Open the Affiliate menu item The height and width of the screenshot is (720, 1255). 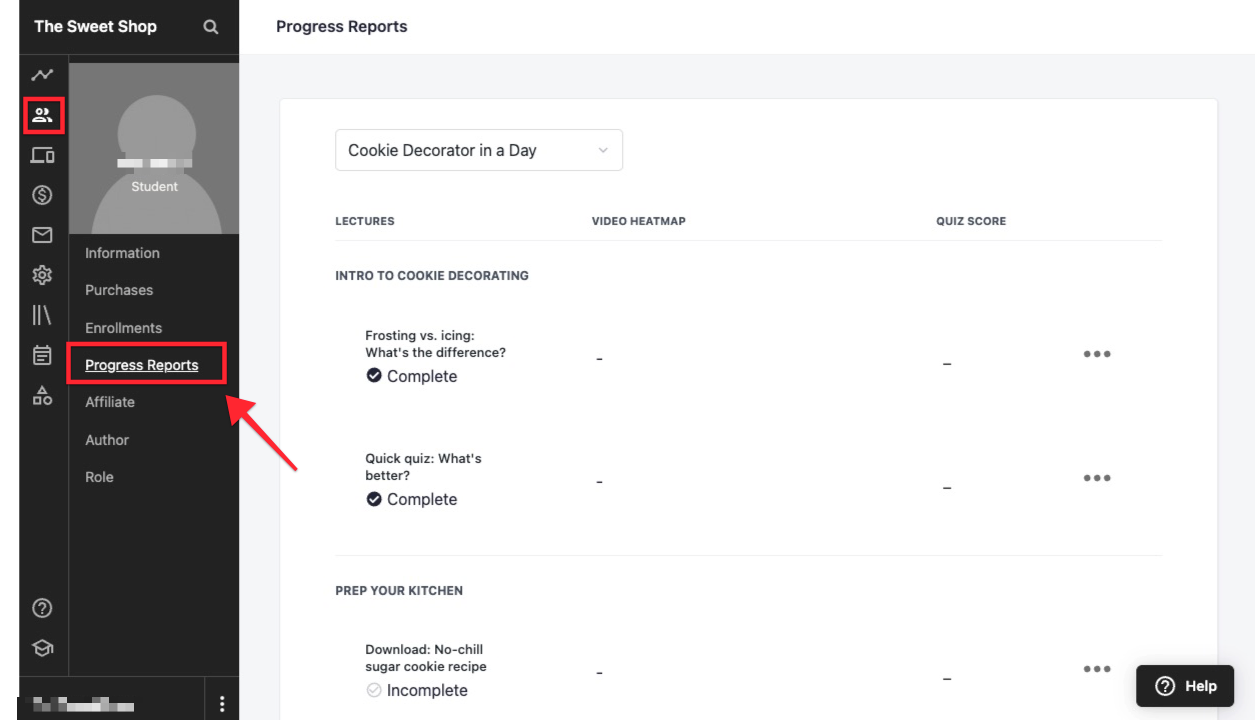(x=110, y=402)
